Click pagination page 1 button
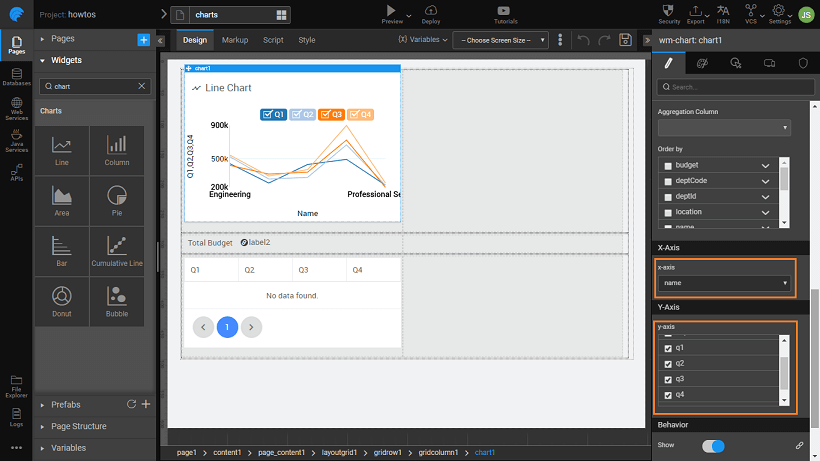The width and height of the screenshot is (820, 461). [227, 327]
